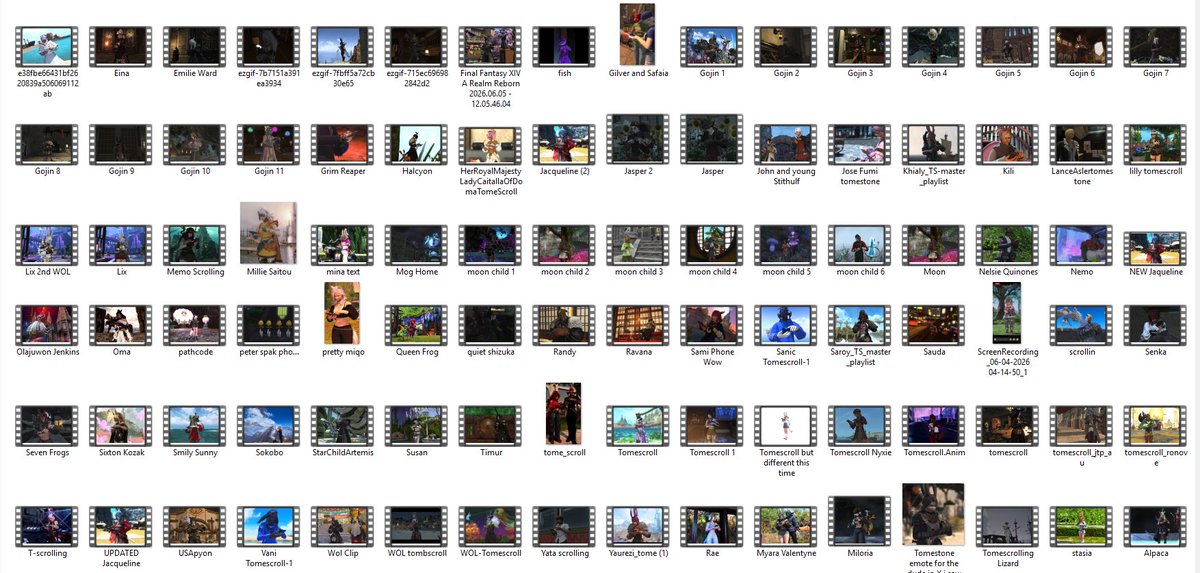Click the 'HerRoyalMajestyLadyCaitallaOfDomaTomeScroll' file name
This screenshot has height=573, width=1200.
click(x=489, y=181)
